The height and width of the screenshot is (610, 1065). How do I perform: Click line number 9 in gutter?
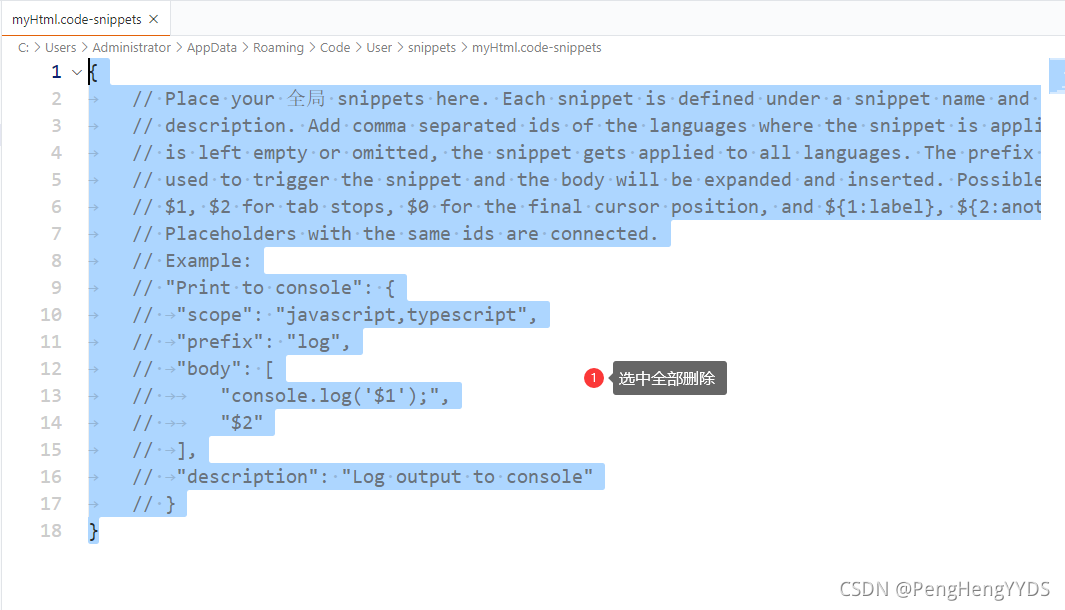(56, 288)
